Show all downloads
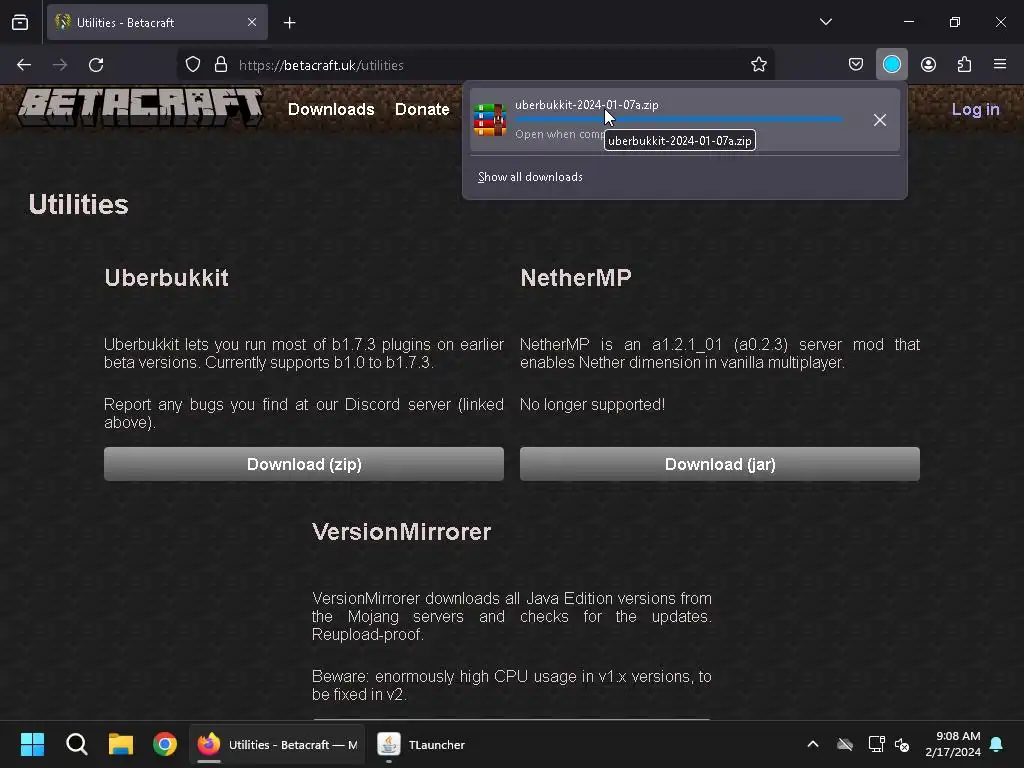The image size is (1024, 768). pos(530,177)
